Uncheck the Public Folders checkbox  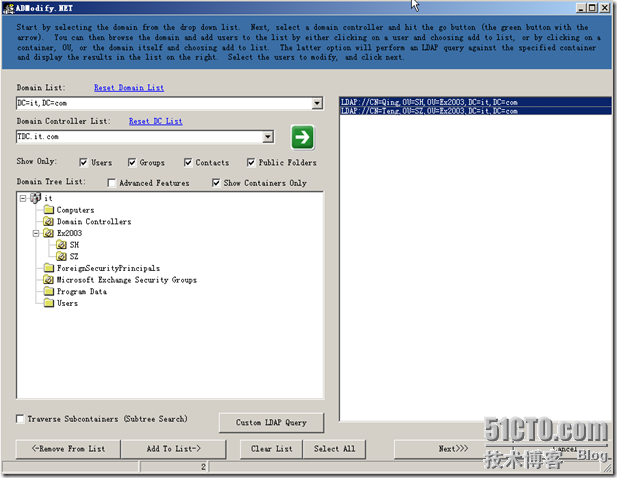pos(251,162)
